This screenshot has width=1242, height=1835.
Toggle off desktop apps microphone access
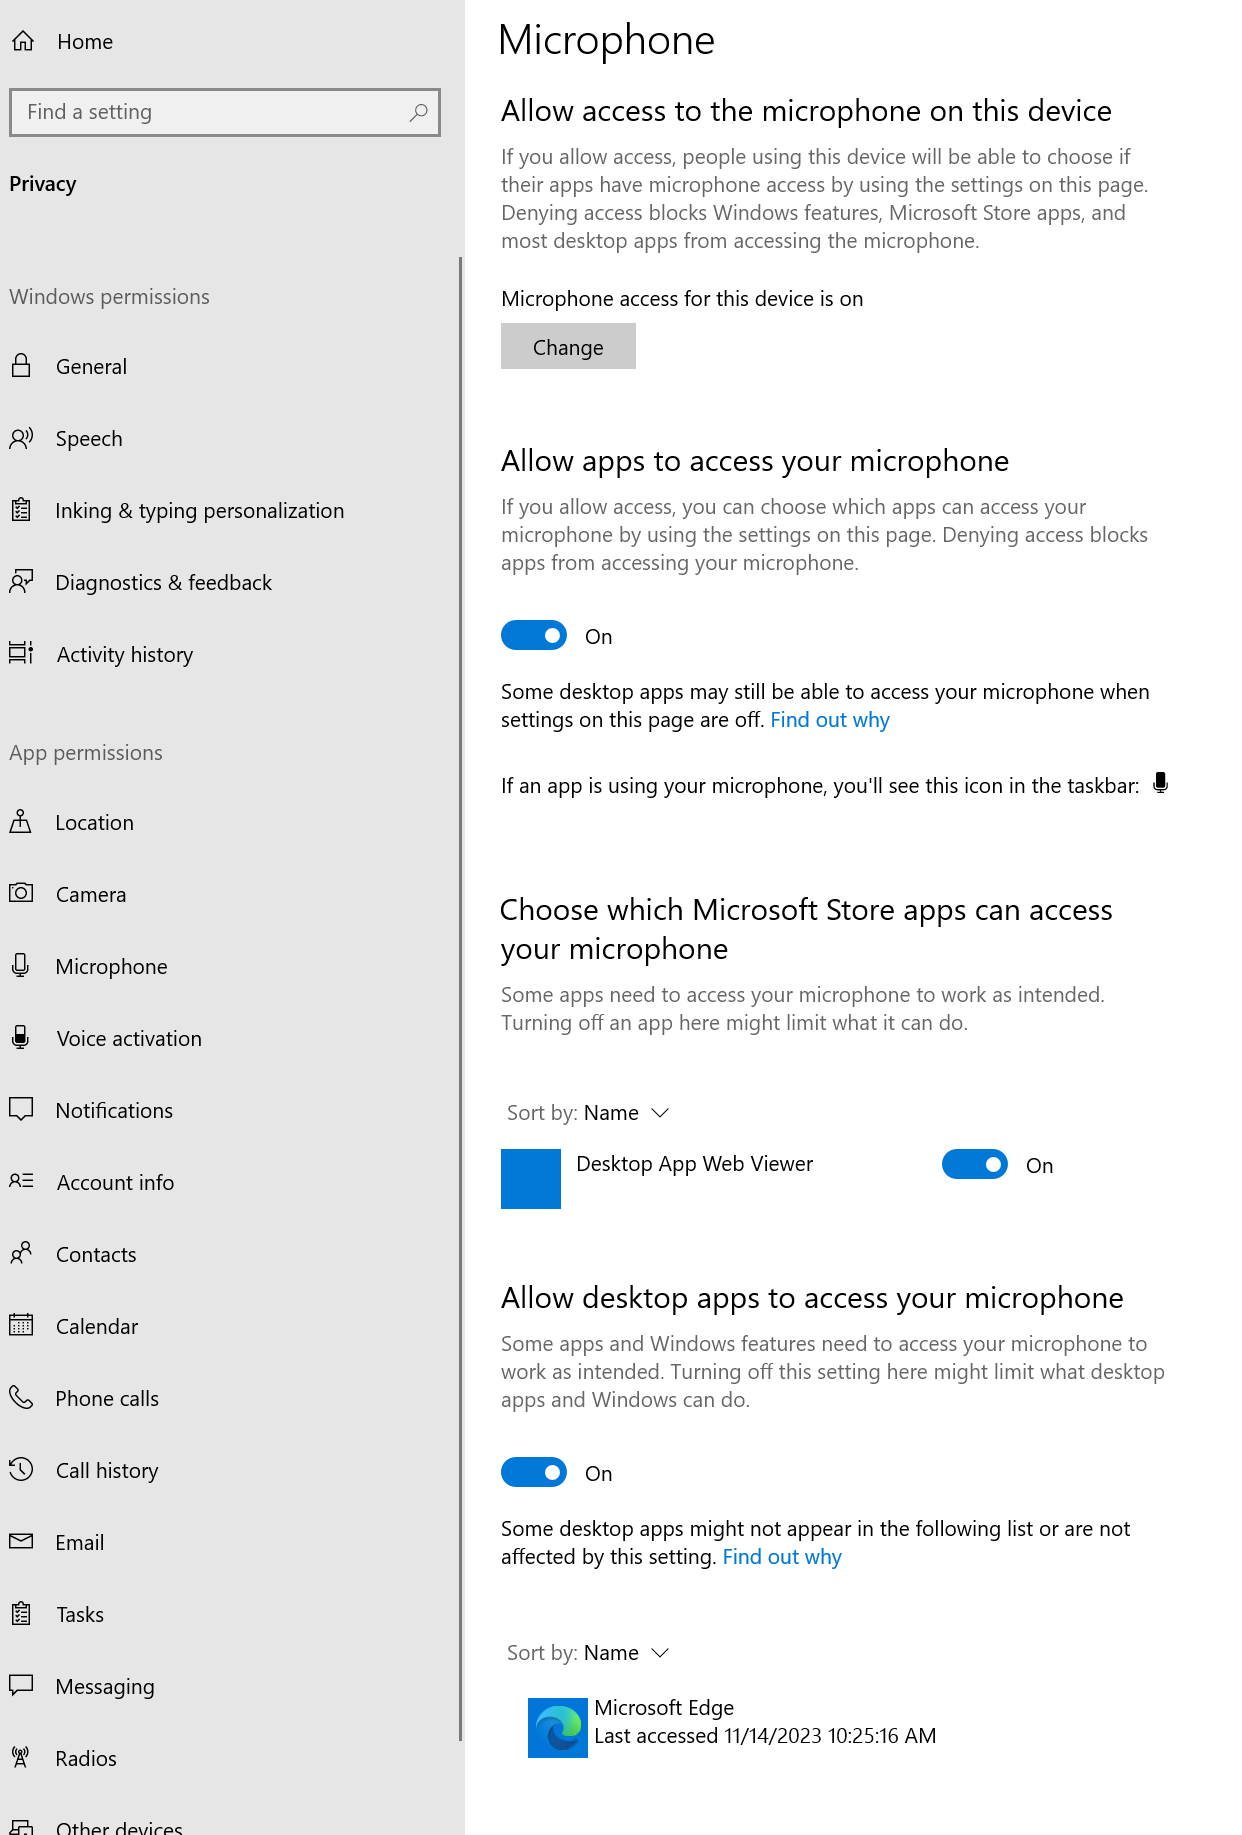[534, 1473]
